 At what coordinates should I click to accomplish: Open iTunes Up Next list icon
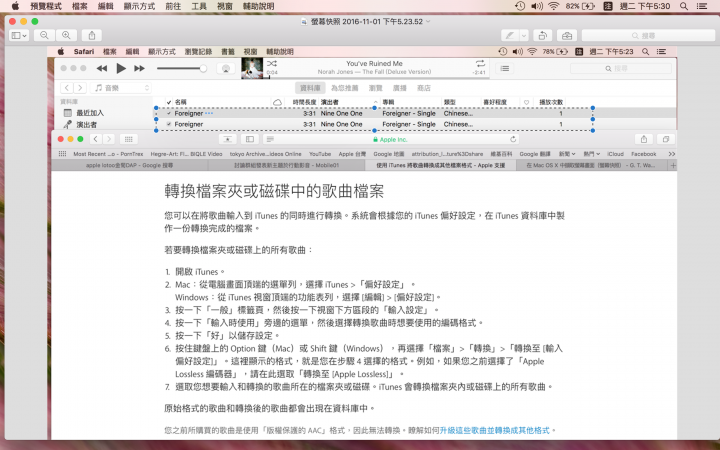coord(505,68)
